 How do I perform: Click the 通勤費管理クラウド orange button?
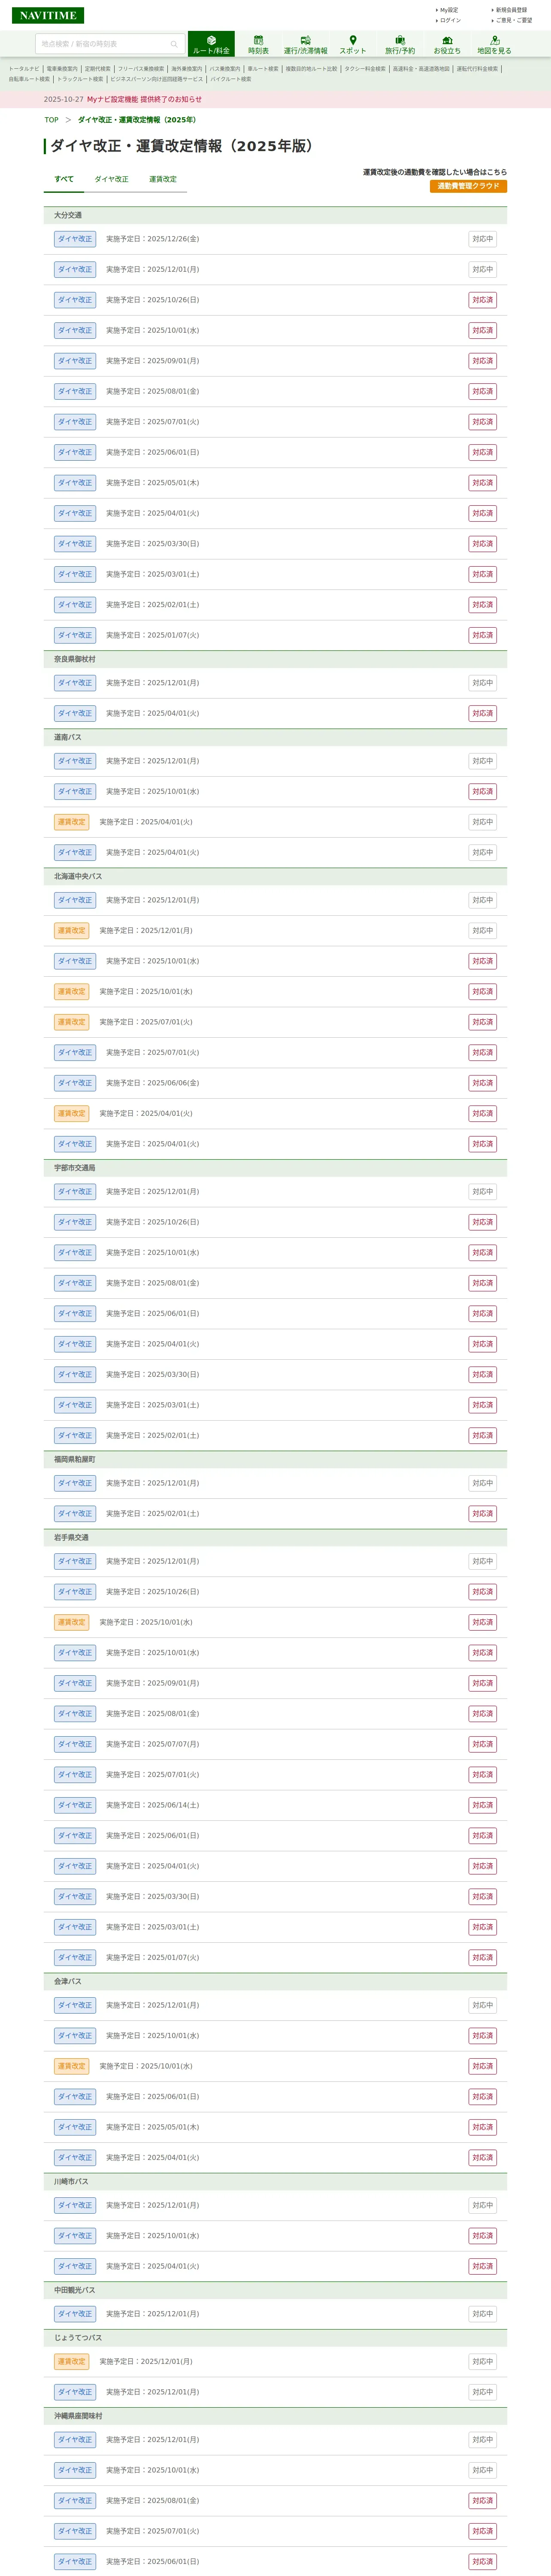(468, 186)
